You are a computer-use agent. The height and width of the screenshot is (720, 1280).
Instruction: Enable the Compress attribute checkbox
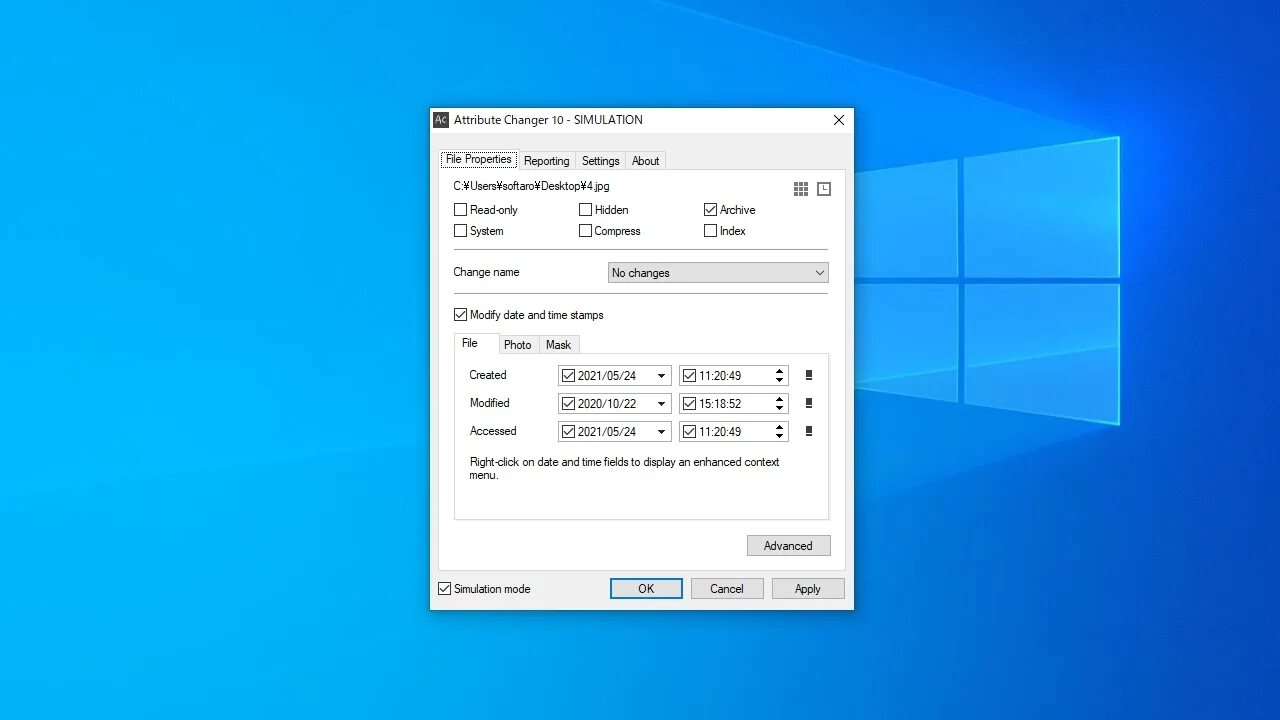585,231
